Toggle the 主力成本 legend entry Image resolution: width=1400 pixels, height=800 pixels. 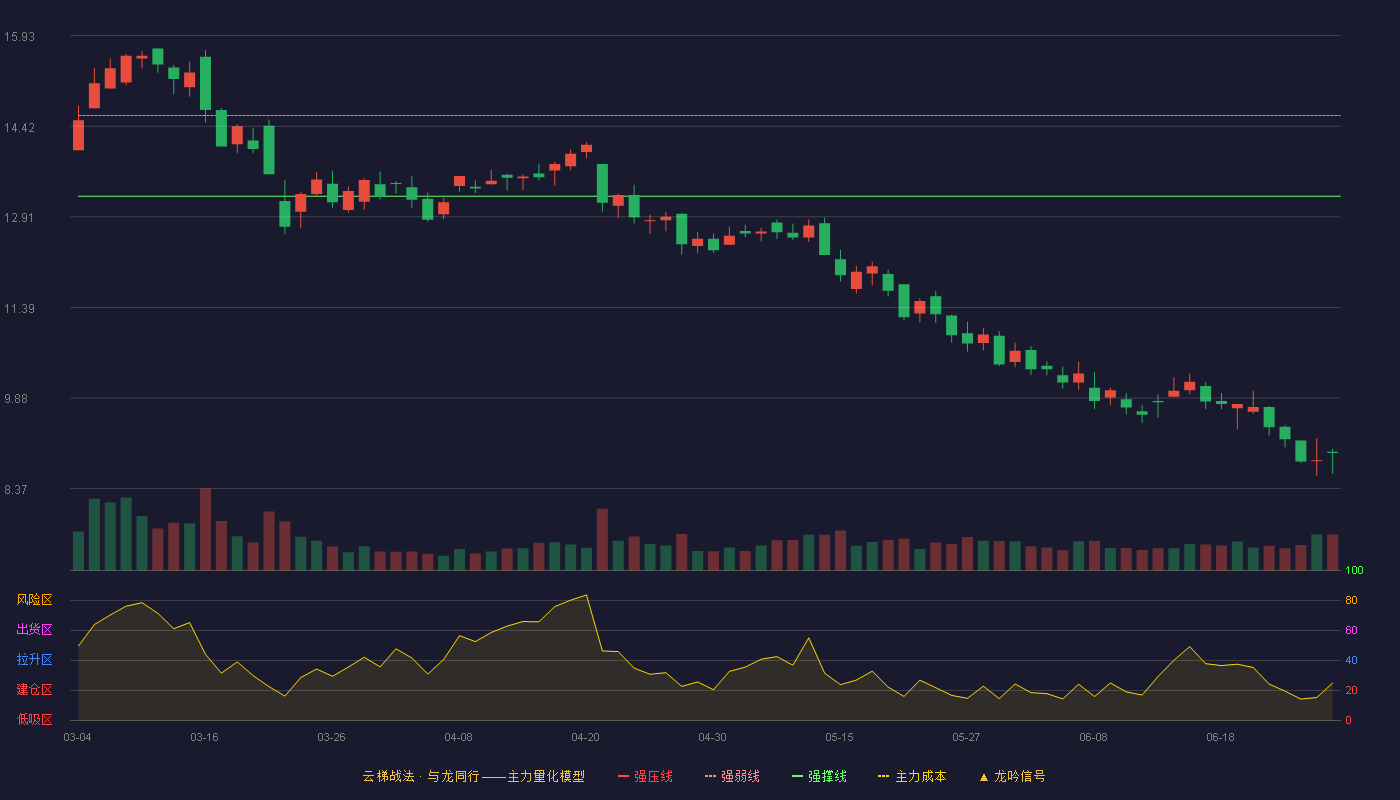911,776
